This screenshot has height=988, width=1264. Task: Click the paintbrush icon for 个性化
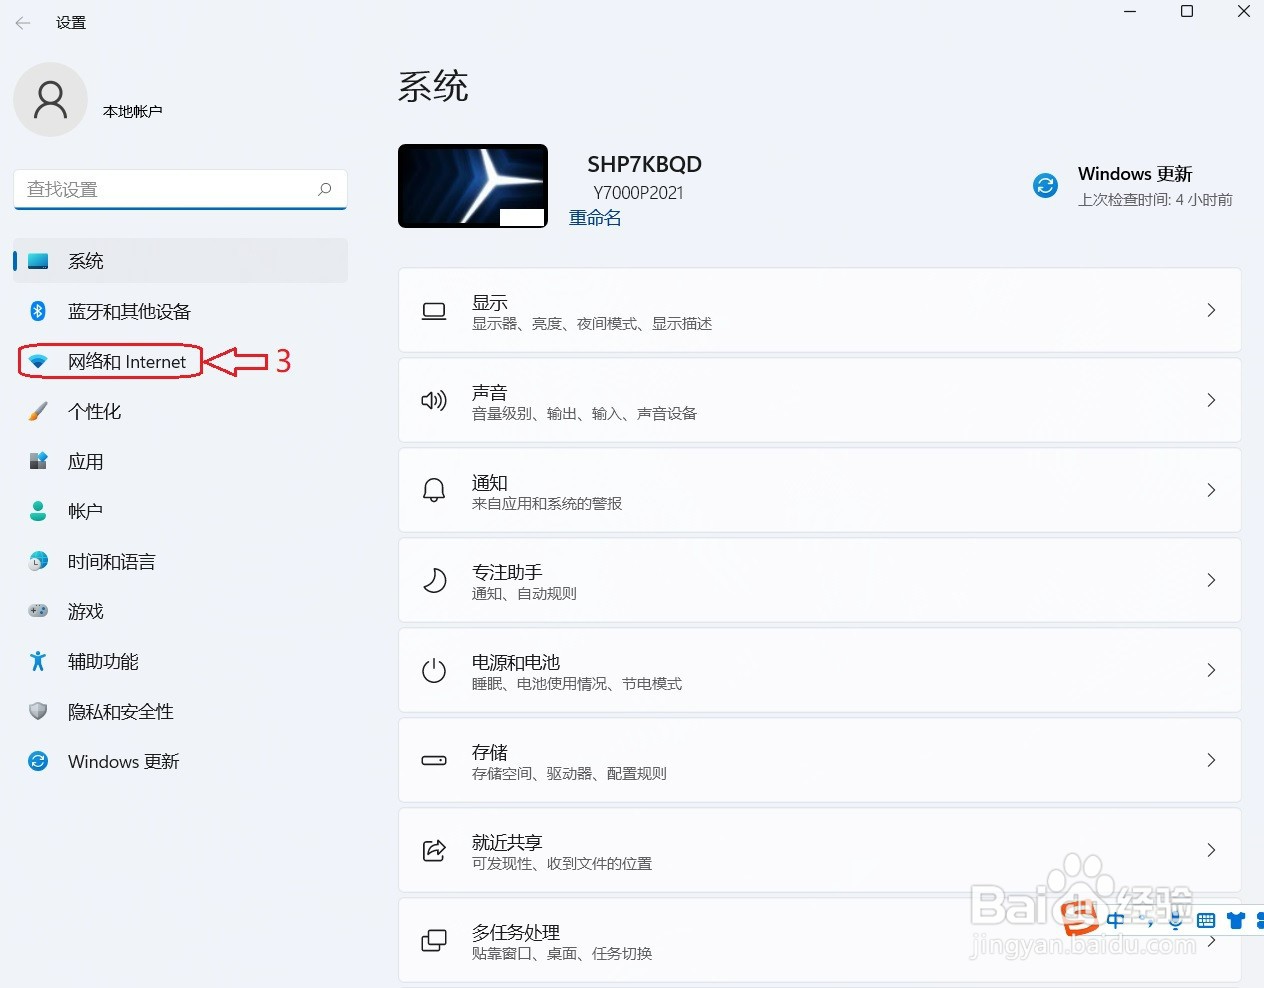(x=38, y=411)
